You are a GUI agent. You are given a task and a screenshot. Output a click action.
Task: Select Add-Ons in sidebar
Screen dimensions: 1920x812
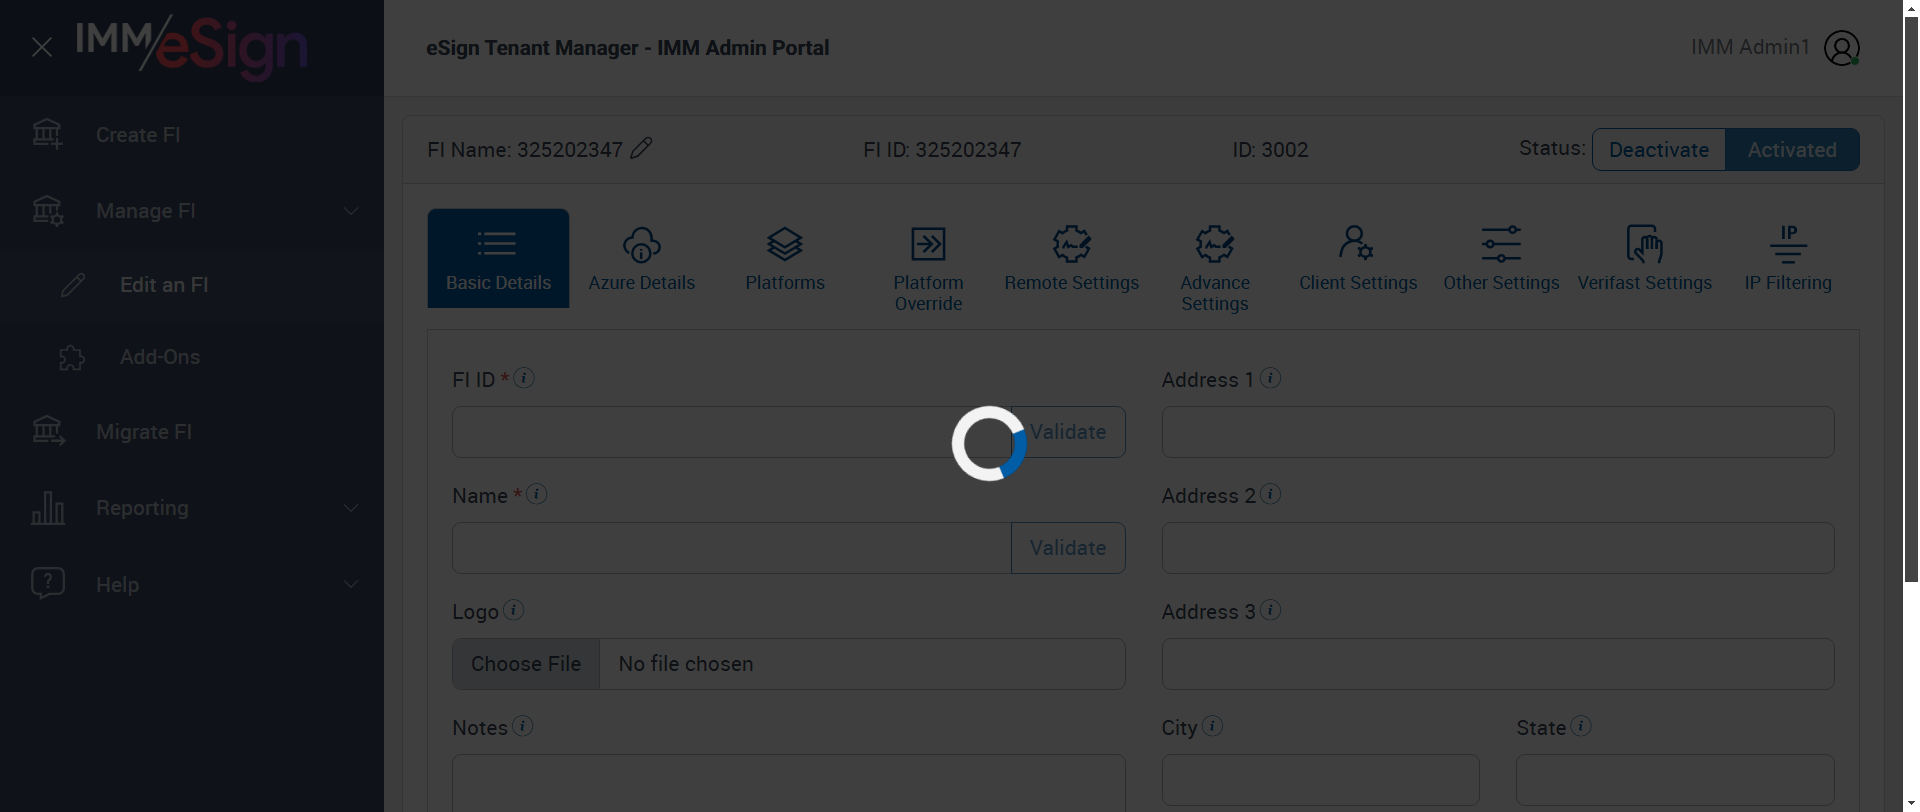[x=192, y=357]
